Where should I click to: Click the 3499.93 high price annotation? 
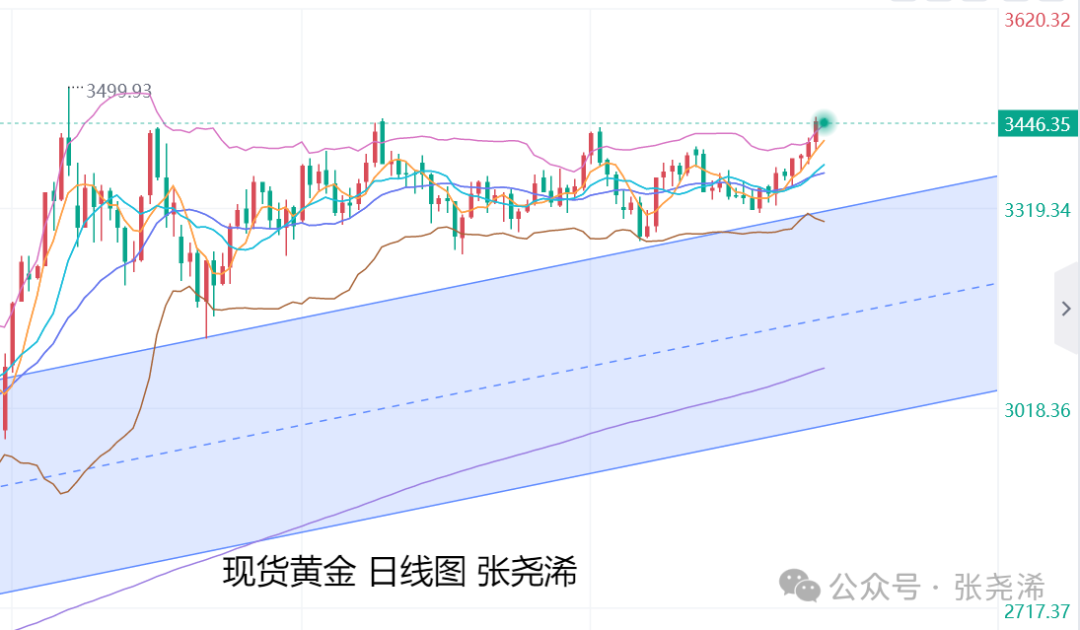119,91
